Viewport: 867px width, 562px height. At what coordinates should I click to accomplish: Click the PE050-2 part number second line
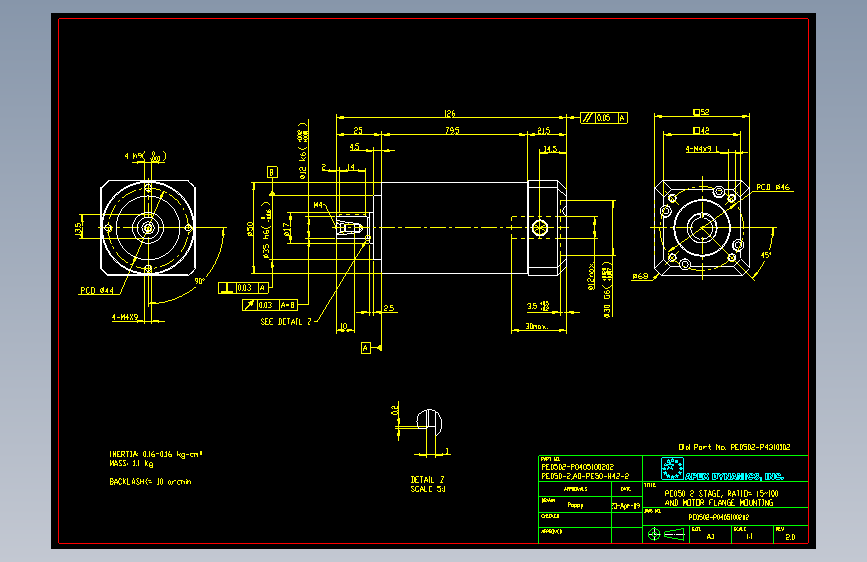tap(585, 476)
